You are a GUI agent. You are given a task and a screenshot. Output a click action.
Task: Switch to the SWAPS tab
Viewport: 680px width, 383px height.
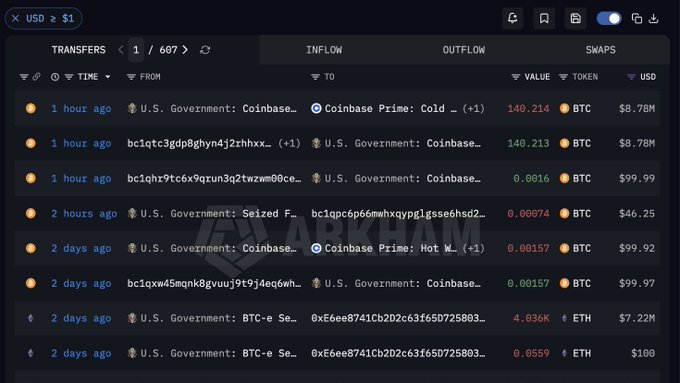click(x=601, y=50)
